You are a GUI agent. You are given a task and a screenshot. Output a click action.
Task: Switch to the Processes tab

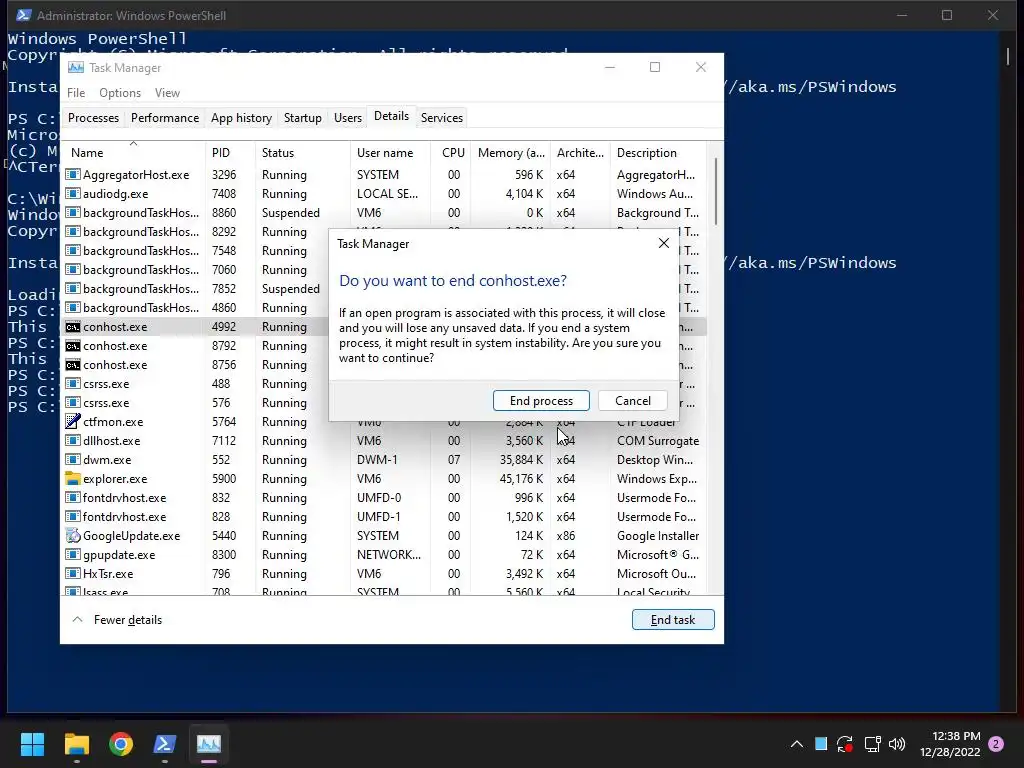point(93,118)
